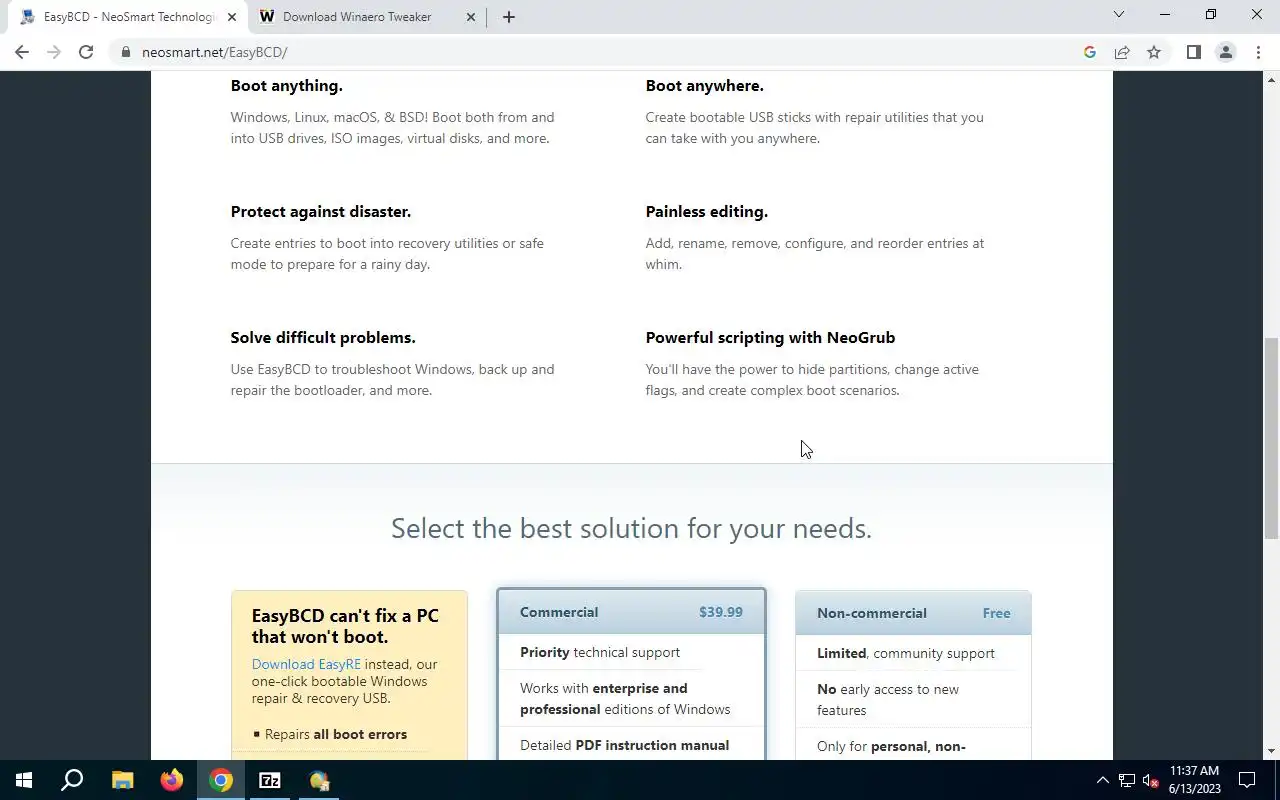The width and height of the screenshot is (1280, 800).
Task: Share this page via share icon
Action: 1122,52
